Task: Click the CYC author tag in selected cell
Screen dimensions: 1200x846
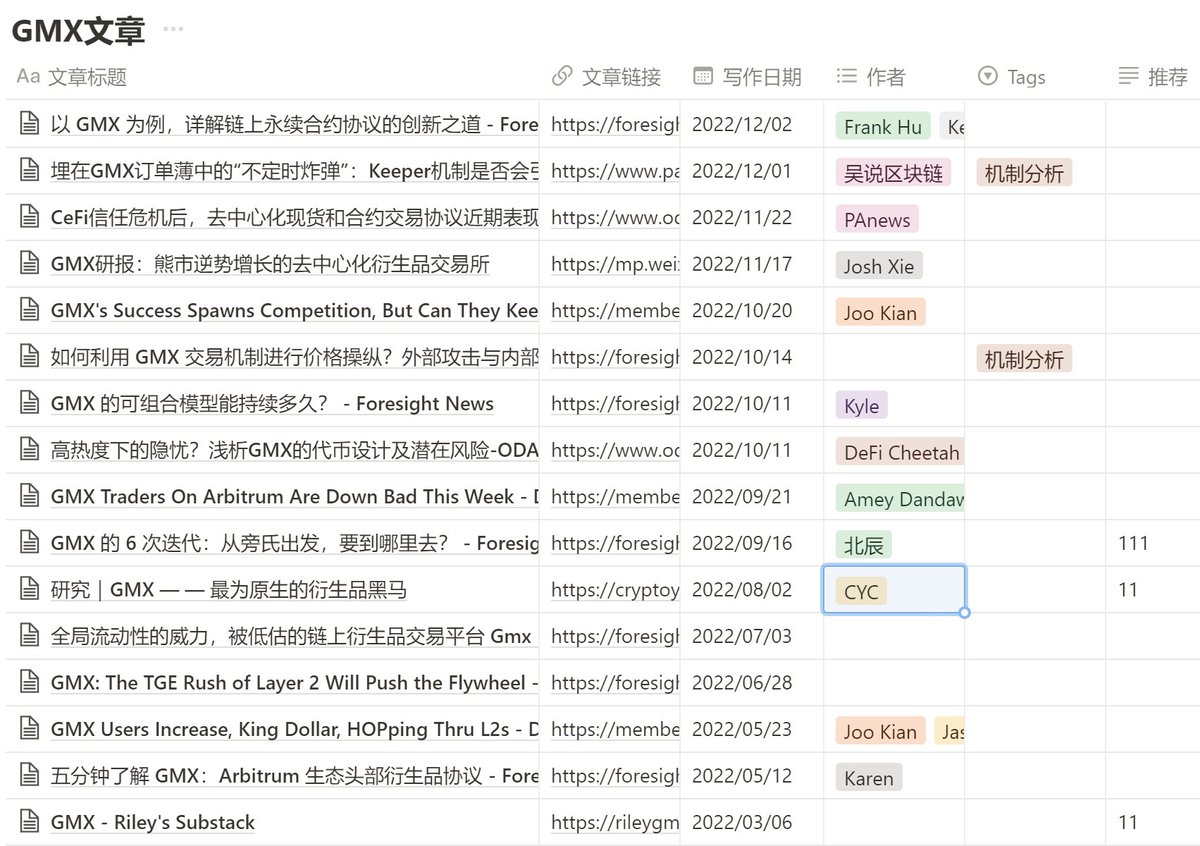Action: tap(861, 592)
